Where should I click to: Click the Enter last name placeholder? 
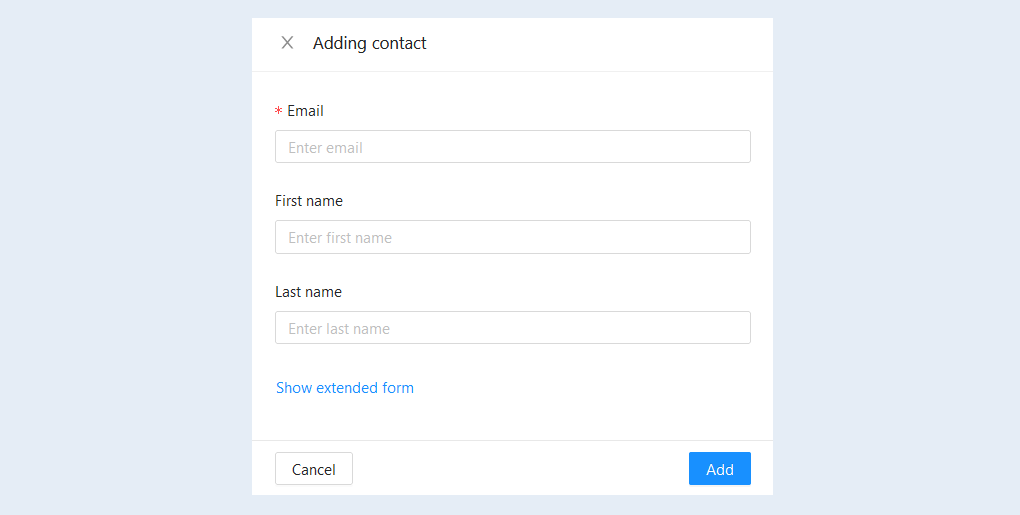339,329
